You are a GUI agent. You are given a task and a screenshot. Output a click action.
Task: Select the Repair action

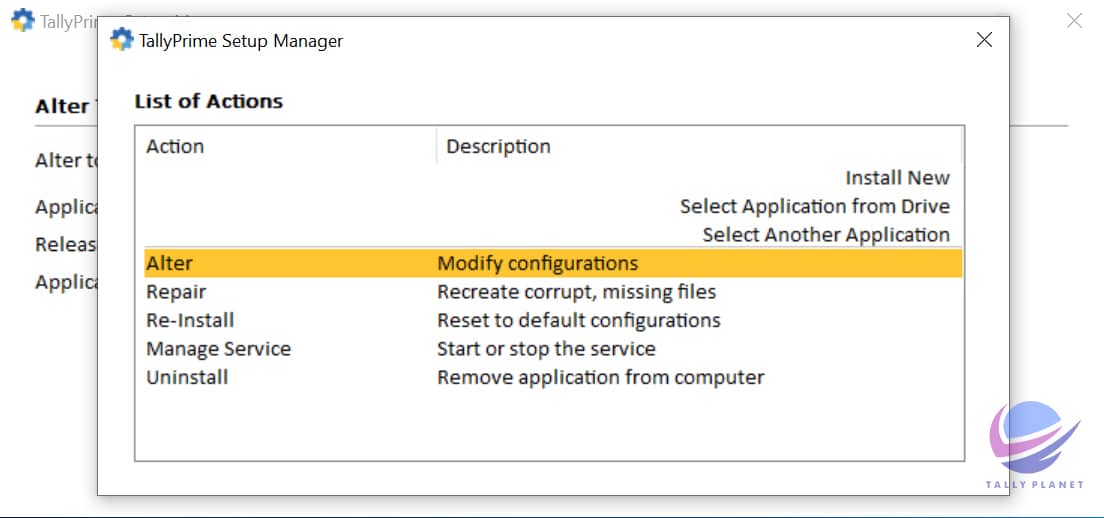(176, 292)
